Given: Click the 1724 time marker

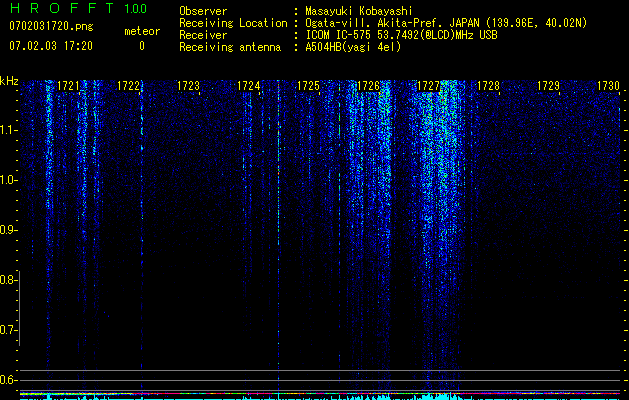Looking at the screenshot, I should pyautogui.click(x=248, y=86).
